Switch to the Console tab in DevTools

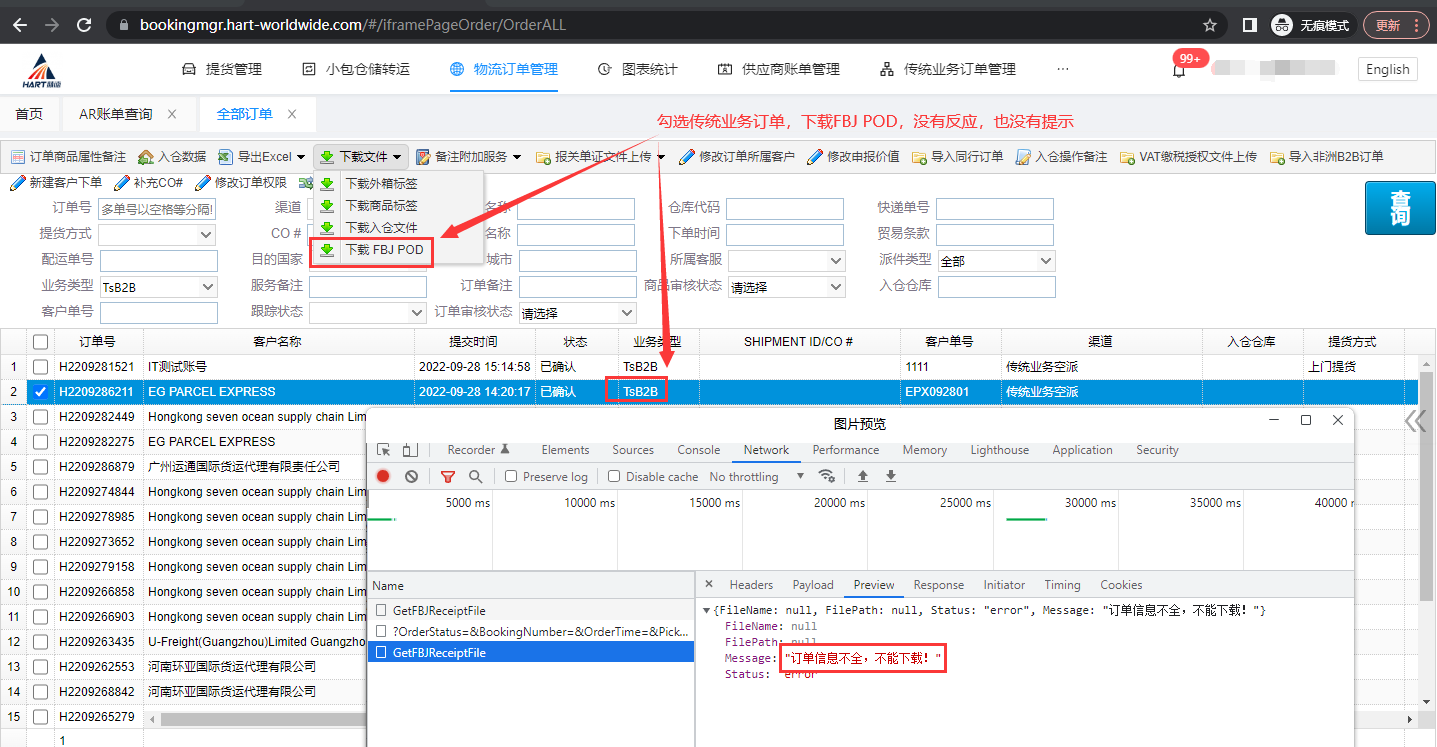point(698,450)
